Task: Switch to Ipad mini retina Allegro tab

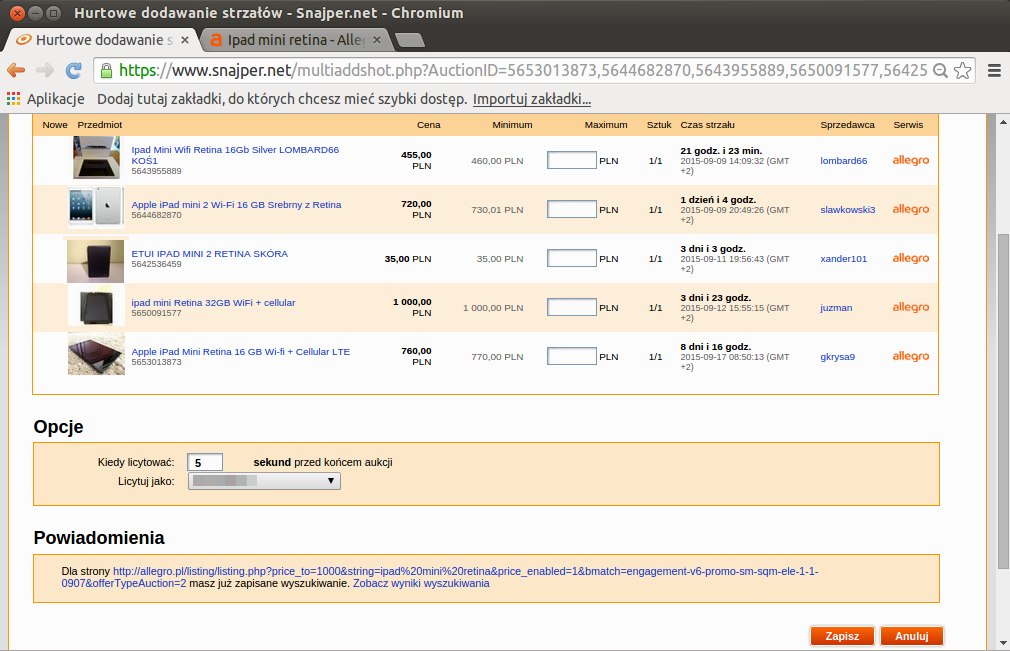Action: click(x=295, y=41)
